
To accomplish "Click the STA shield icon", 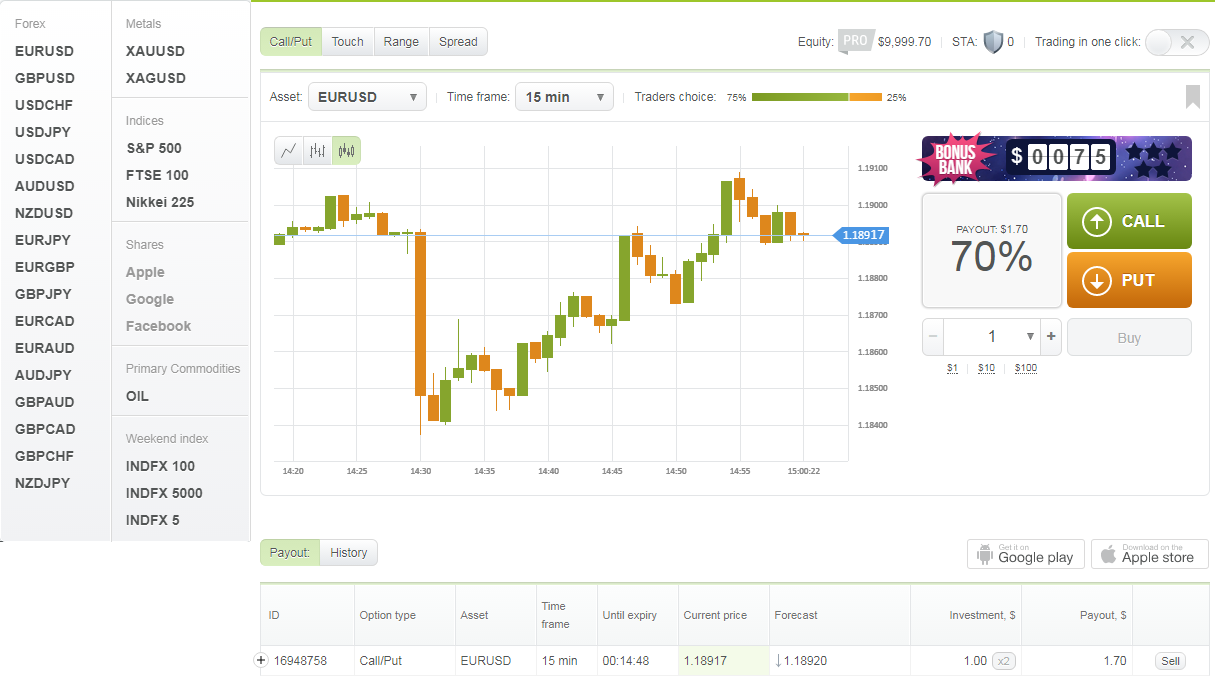I will pyautogui.click(x=992, y=42).
